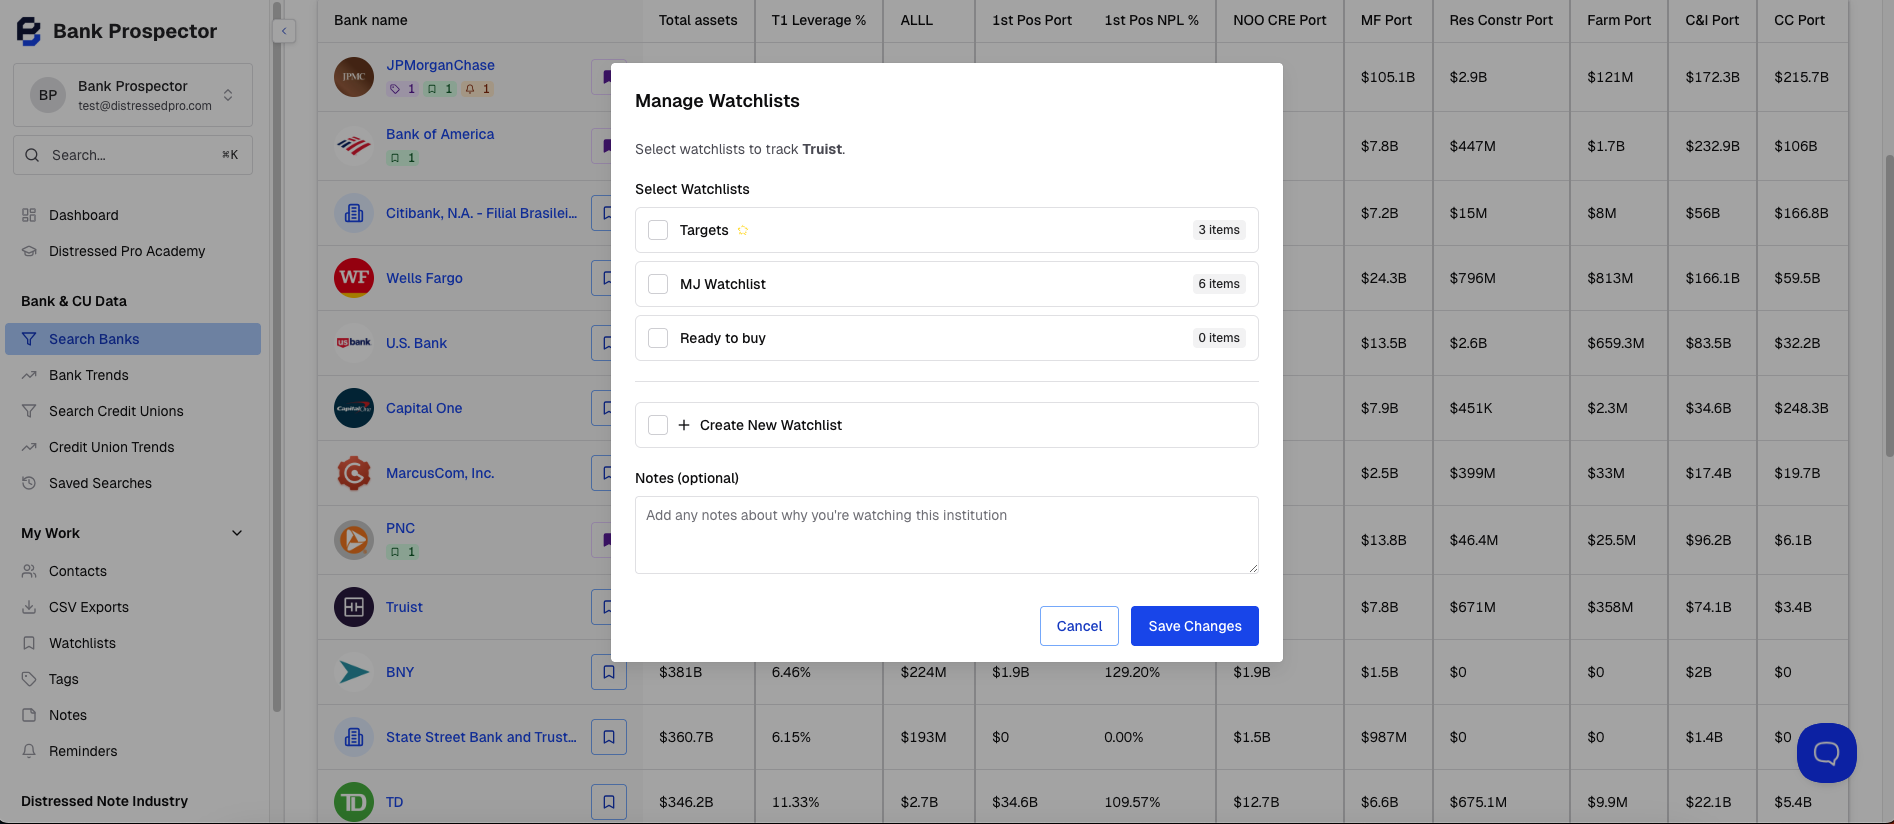Click the sidebar Search field
Image resolution: width=1894 pixels, height=824 pixels.
coord(133,155)
